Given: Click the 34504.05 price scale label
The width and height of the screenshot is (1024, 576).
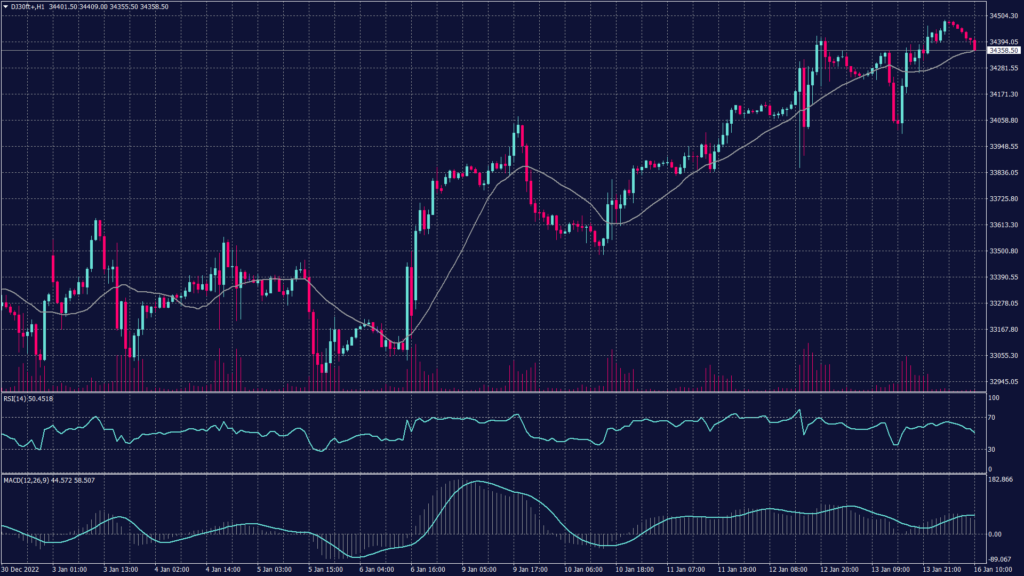Looking at the screenshot, I should click(1003, 17).
